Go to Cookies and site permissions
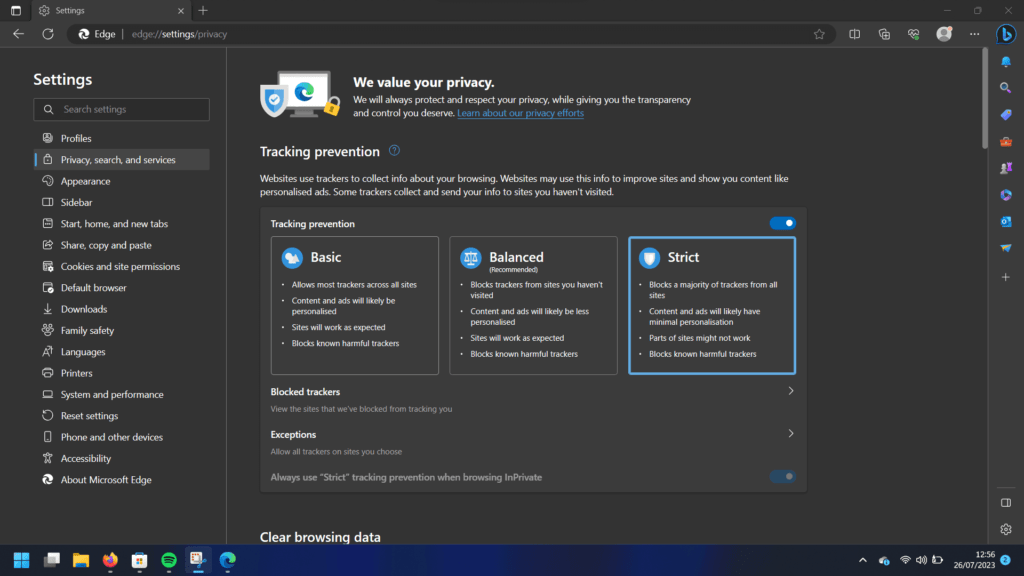Screen dimensions: 1024x576 click(120, 267)
